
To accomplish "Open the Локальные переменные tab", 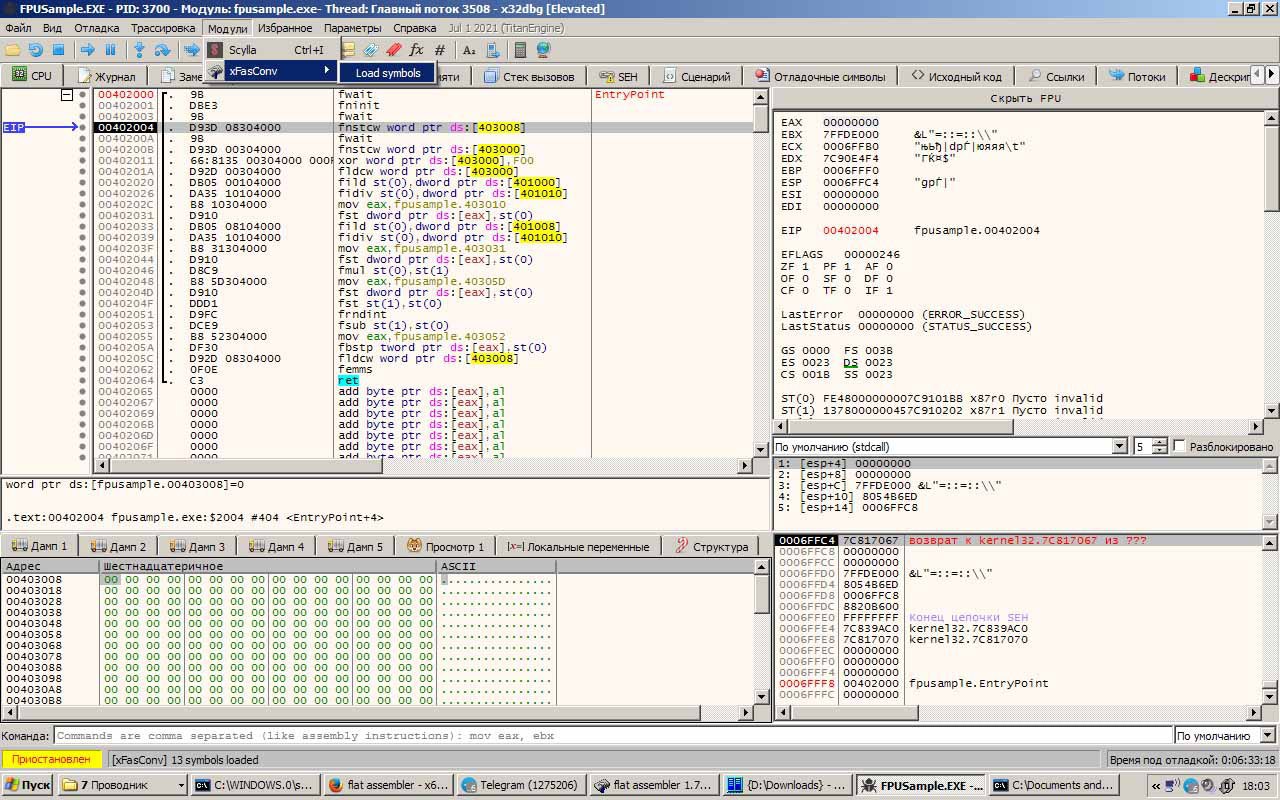I will point(579,546).
